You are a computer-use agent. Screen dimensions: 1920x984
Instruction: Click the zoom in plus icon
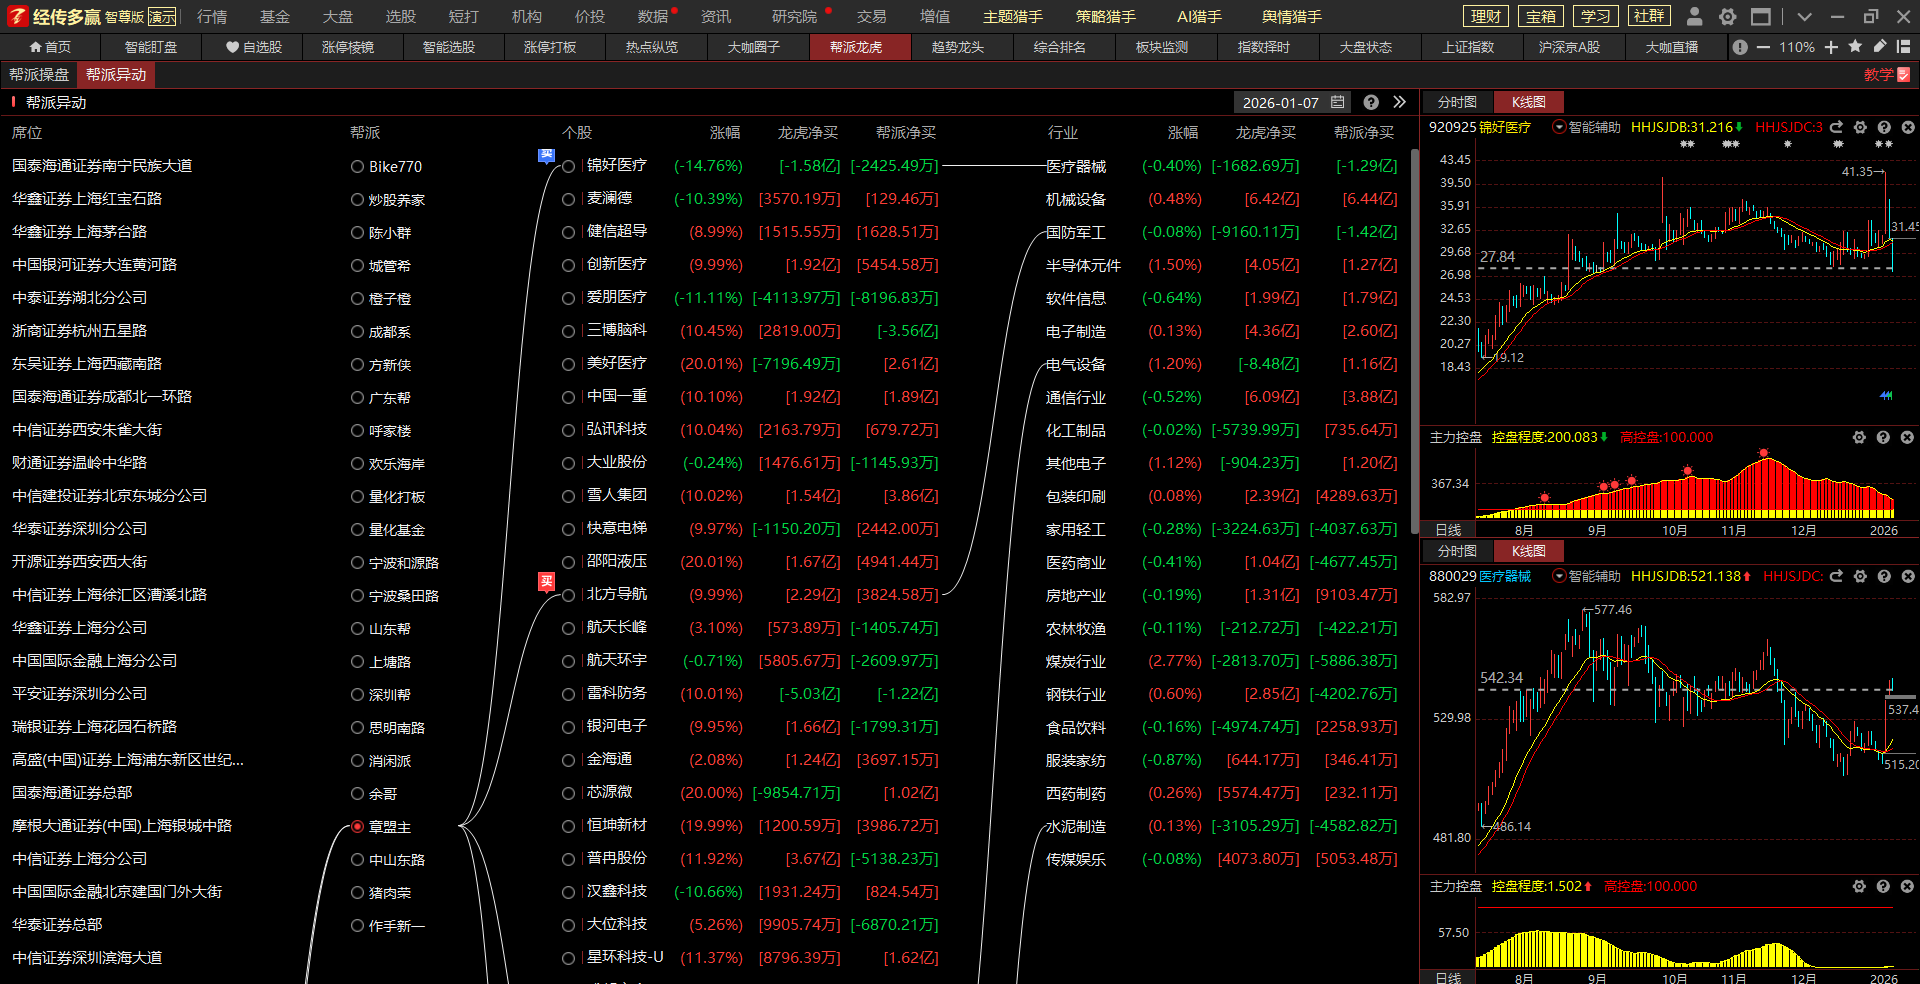pos(1831,47)
